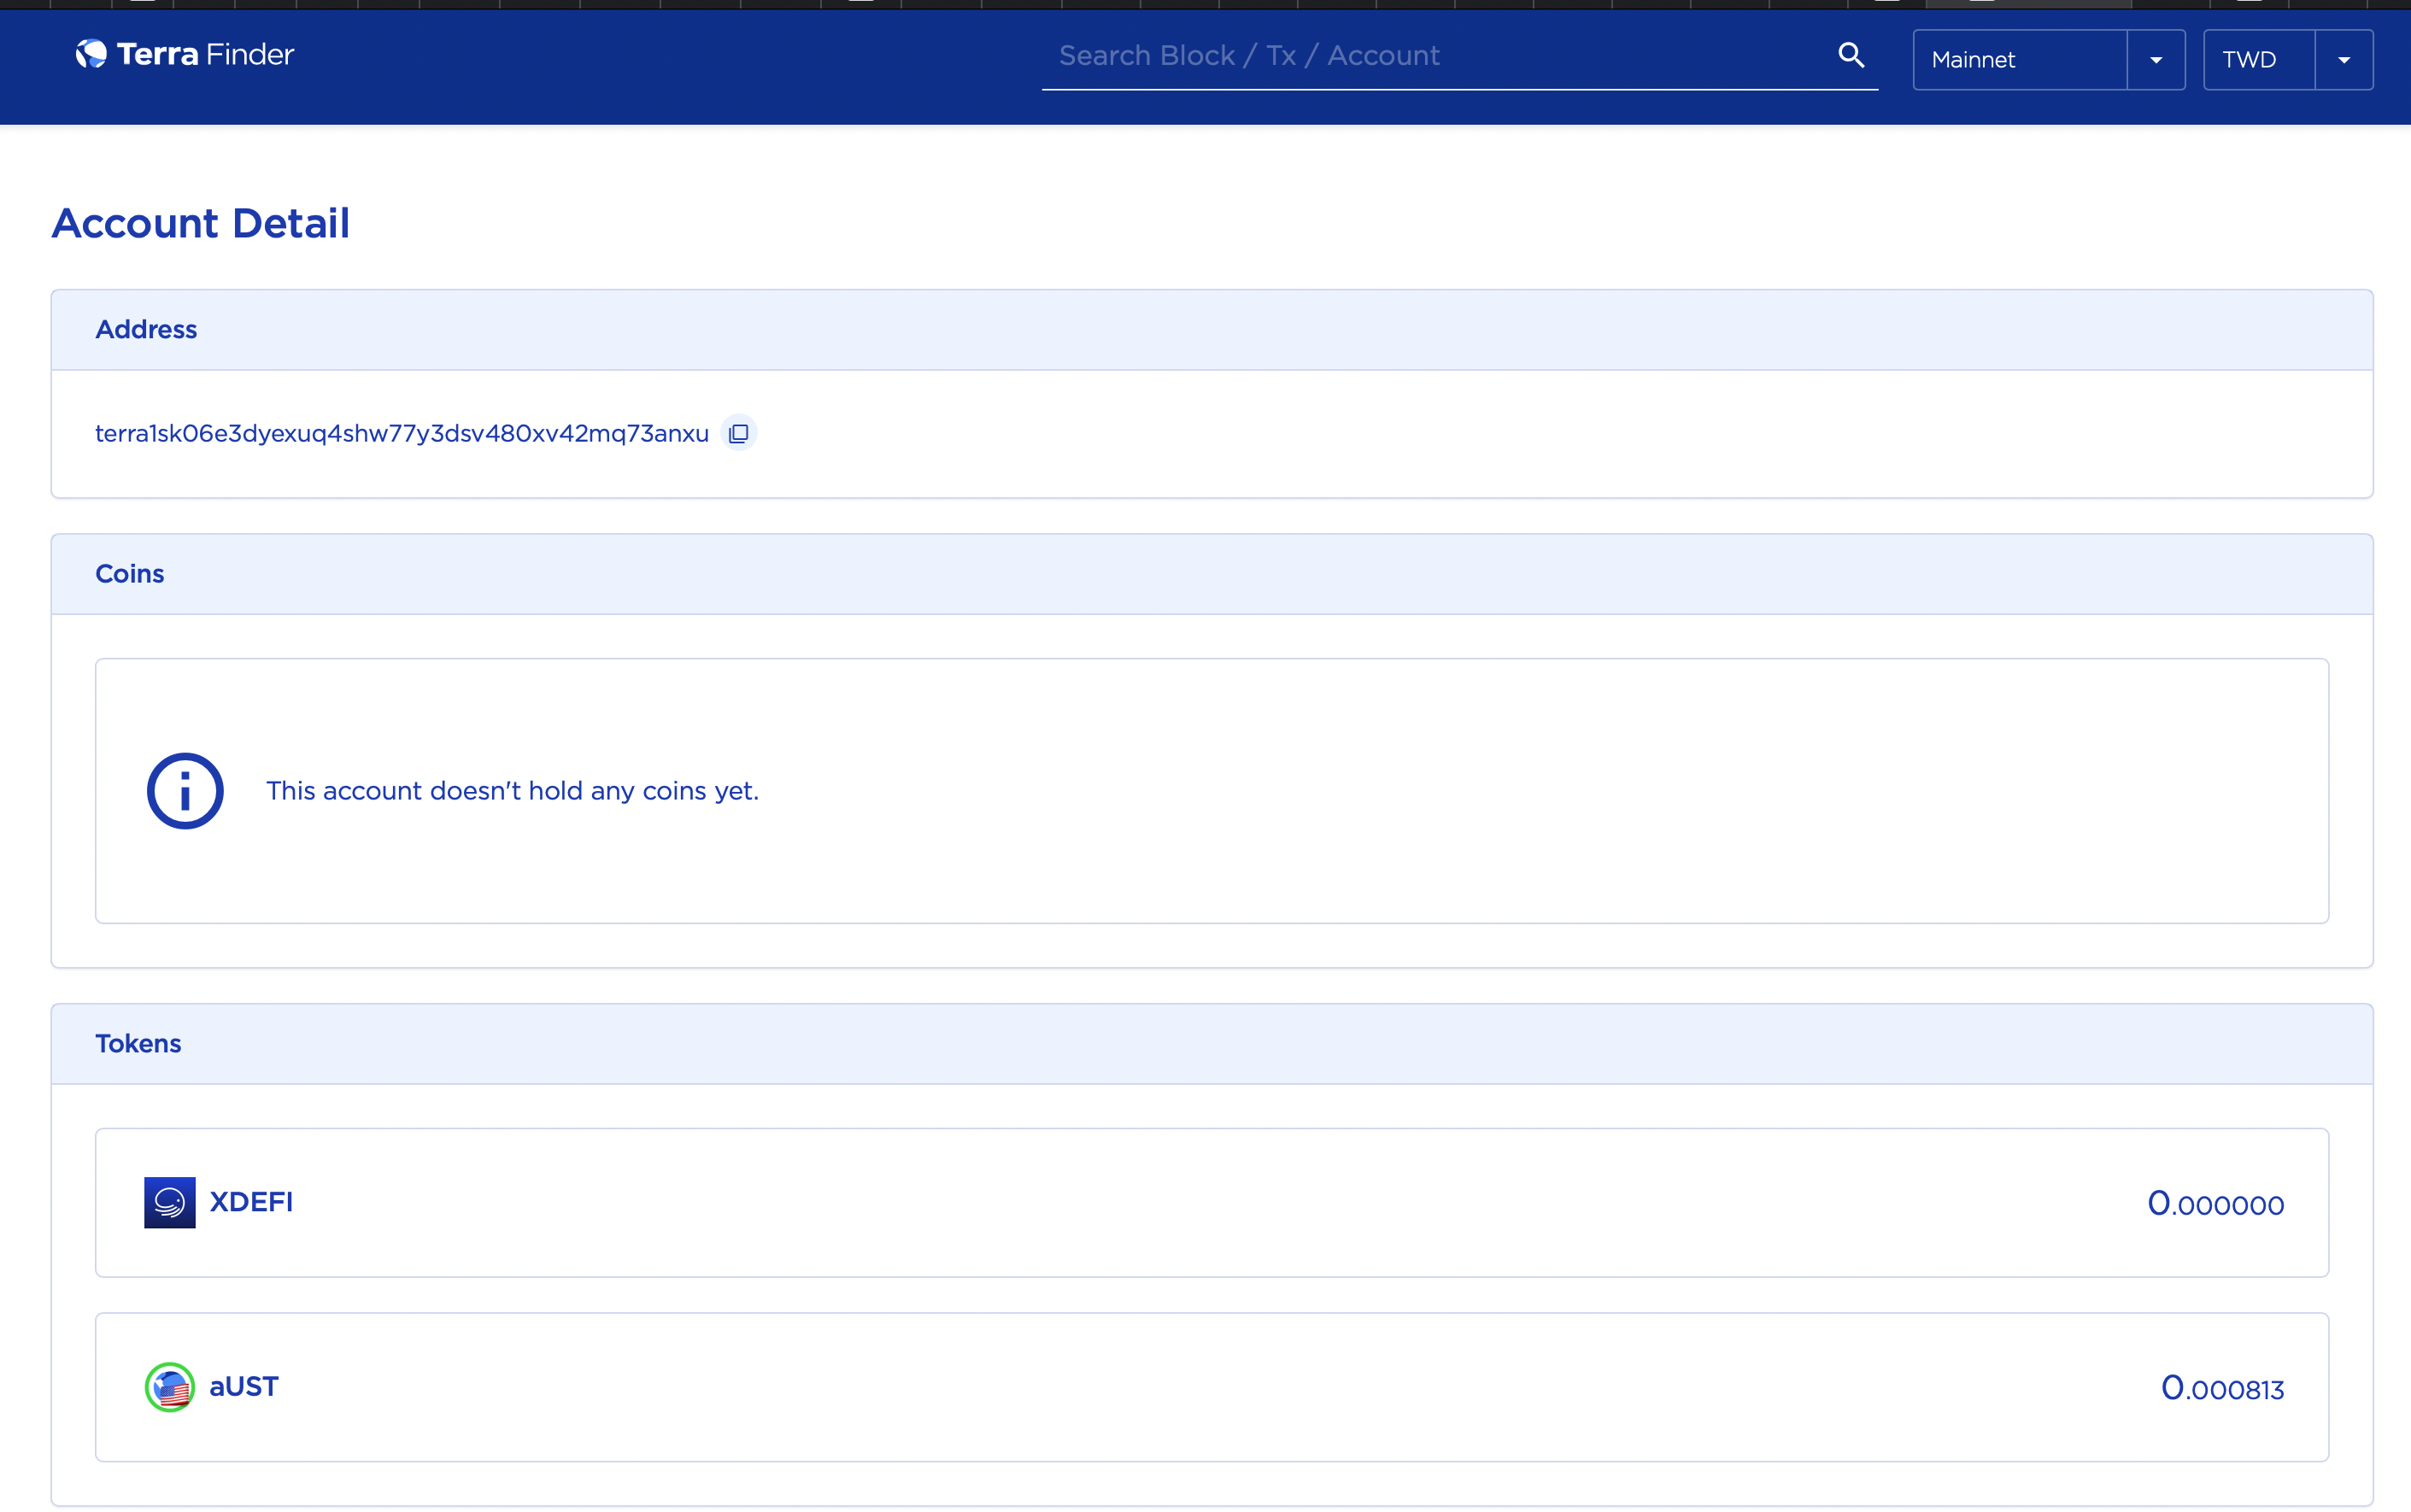Click the Account Detail heading
Image resolution: width=2411 pixels, height=1512 pixels.
pos(201,223)
